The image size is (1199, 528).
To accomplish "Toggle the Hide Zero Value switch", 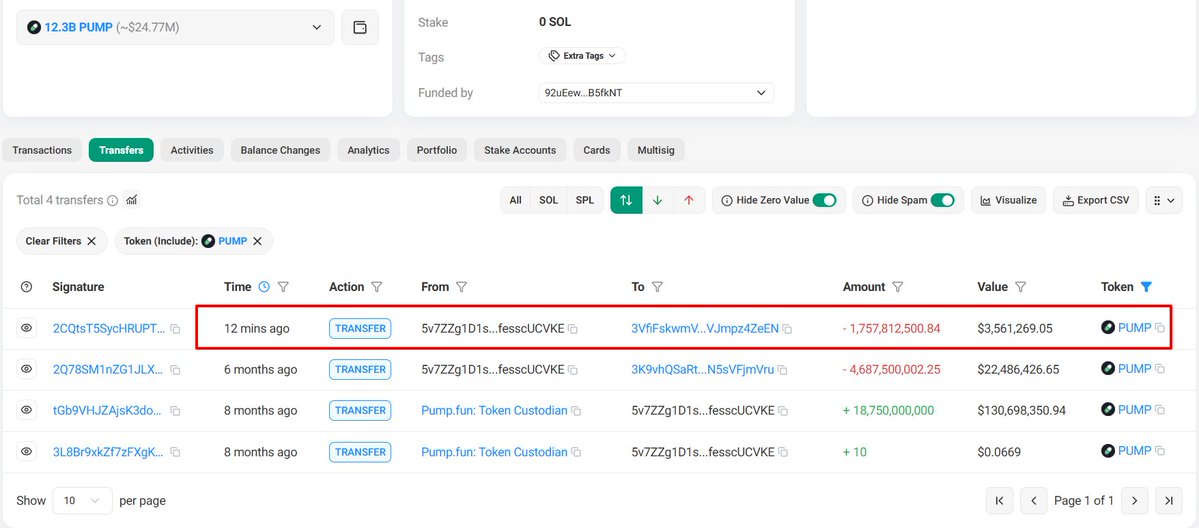I will 824,200.
